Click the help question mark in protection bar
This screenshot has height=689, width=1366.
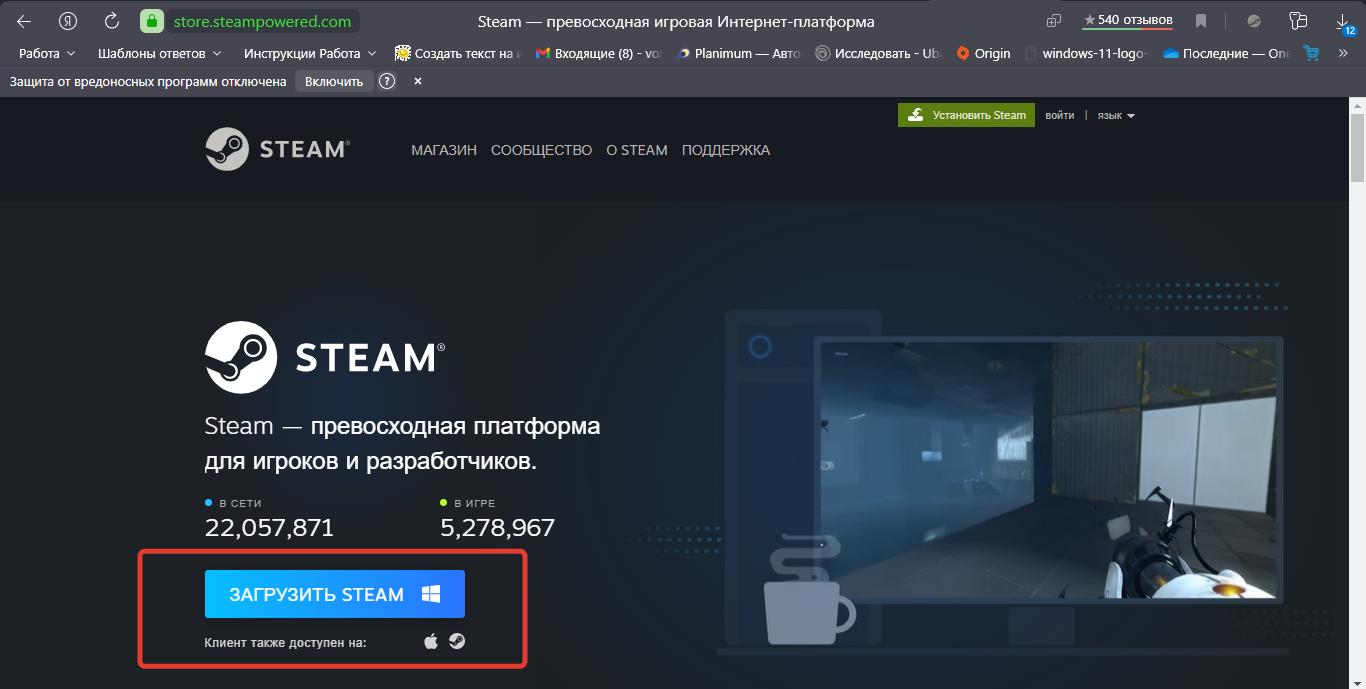pos(387,81)
